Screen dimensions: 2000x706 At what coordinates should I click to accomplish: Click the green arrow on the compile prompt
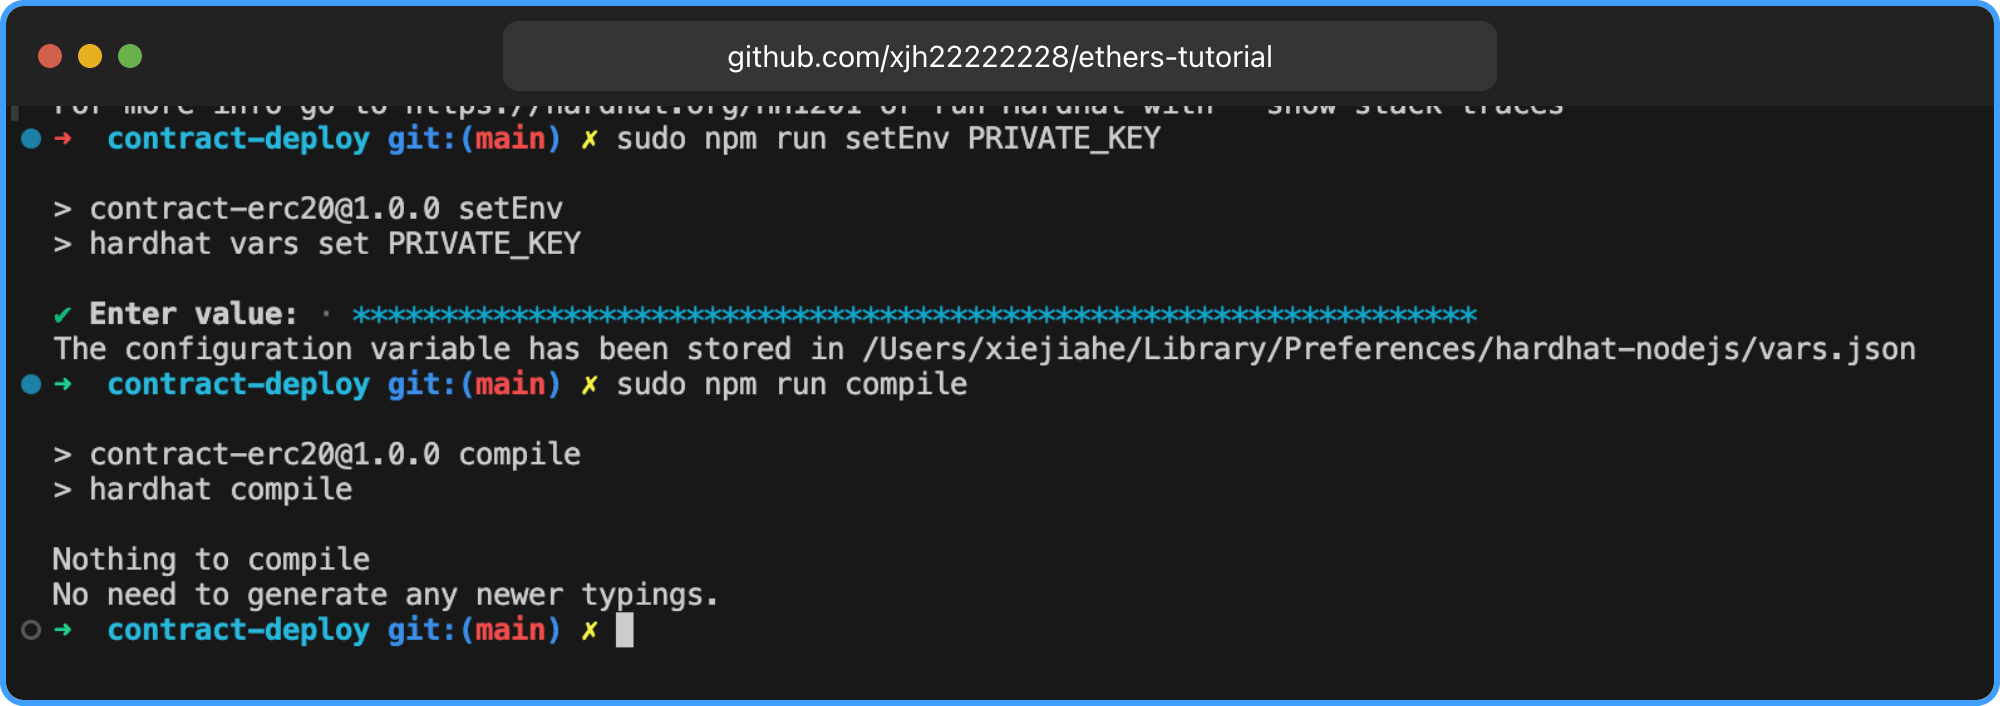pyautogui.click(x=63, y=384)
